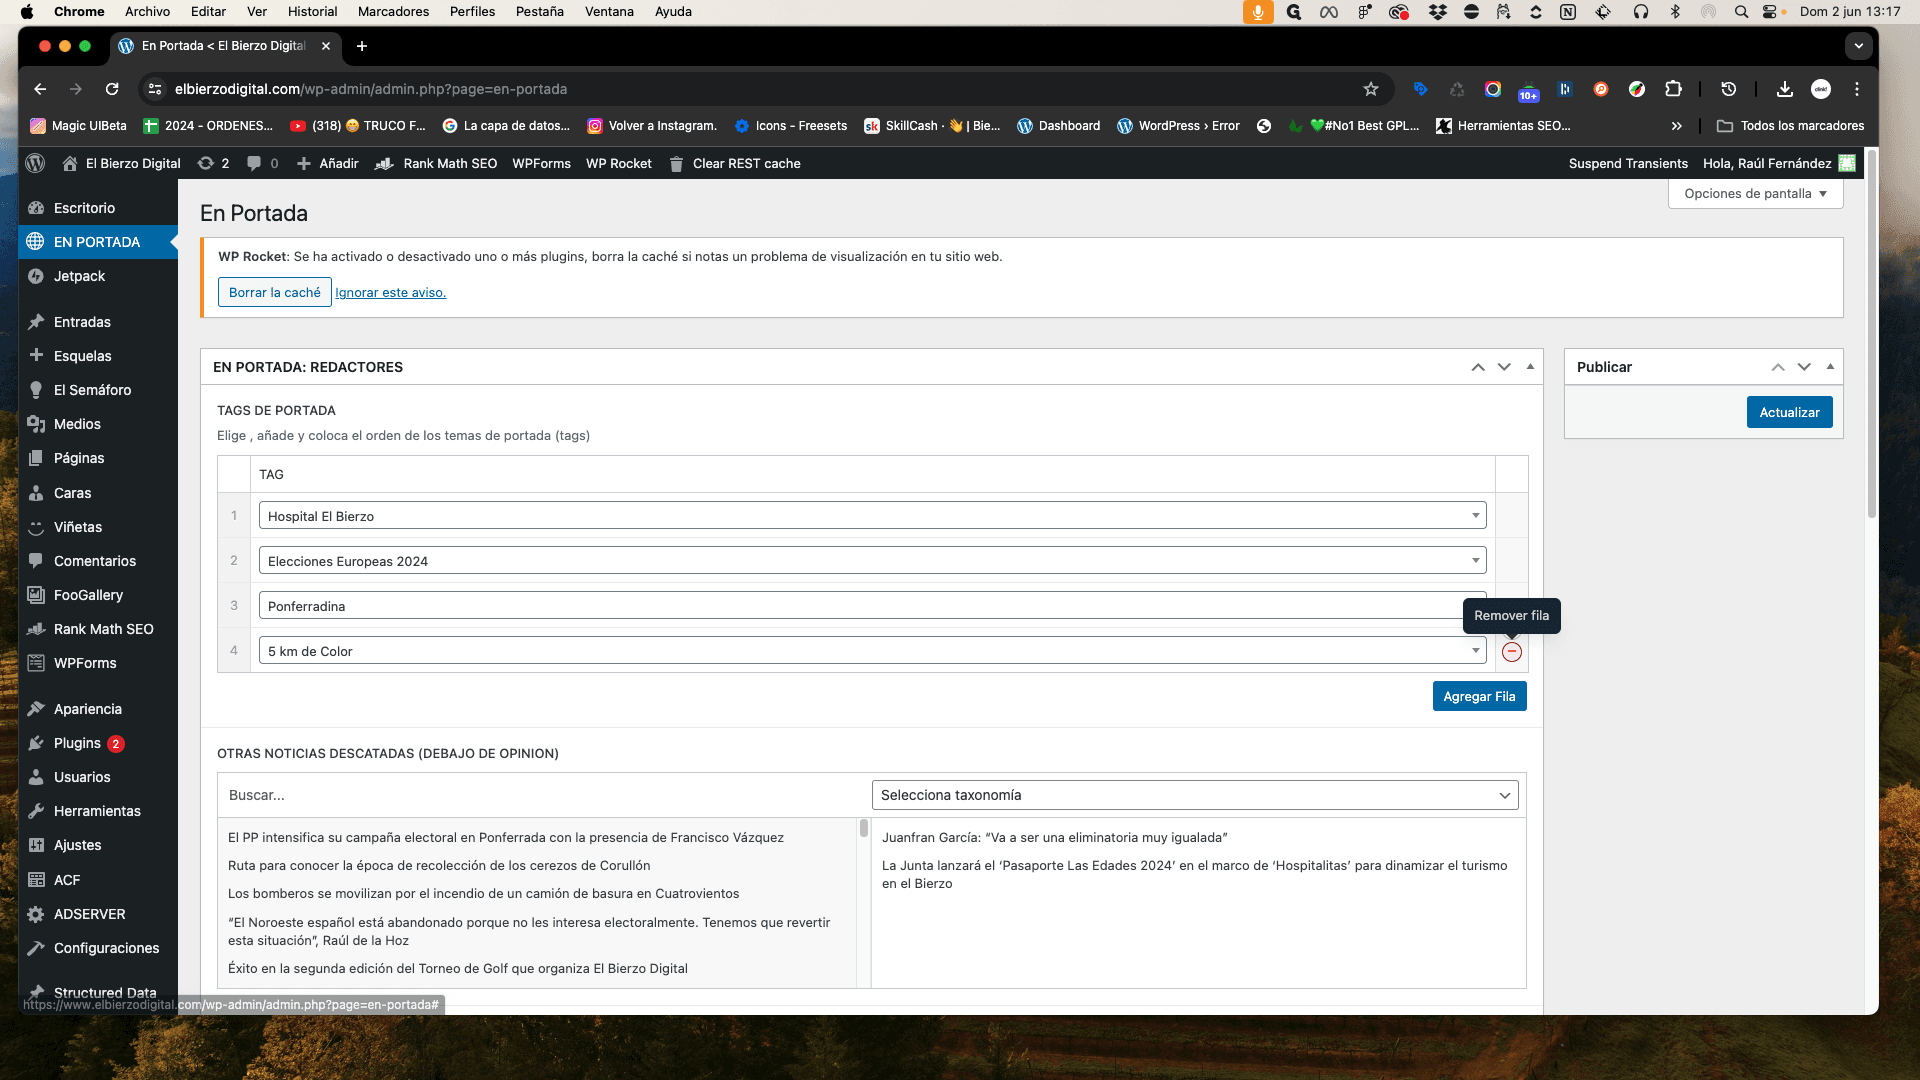Open the Hospital El Bierzo tag dropdown
The height and width of the screenshot is (1080, 1920).
point(872,516)
